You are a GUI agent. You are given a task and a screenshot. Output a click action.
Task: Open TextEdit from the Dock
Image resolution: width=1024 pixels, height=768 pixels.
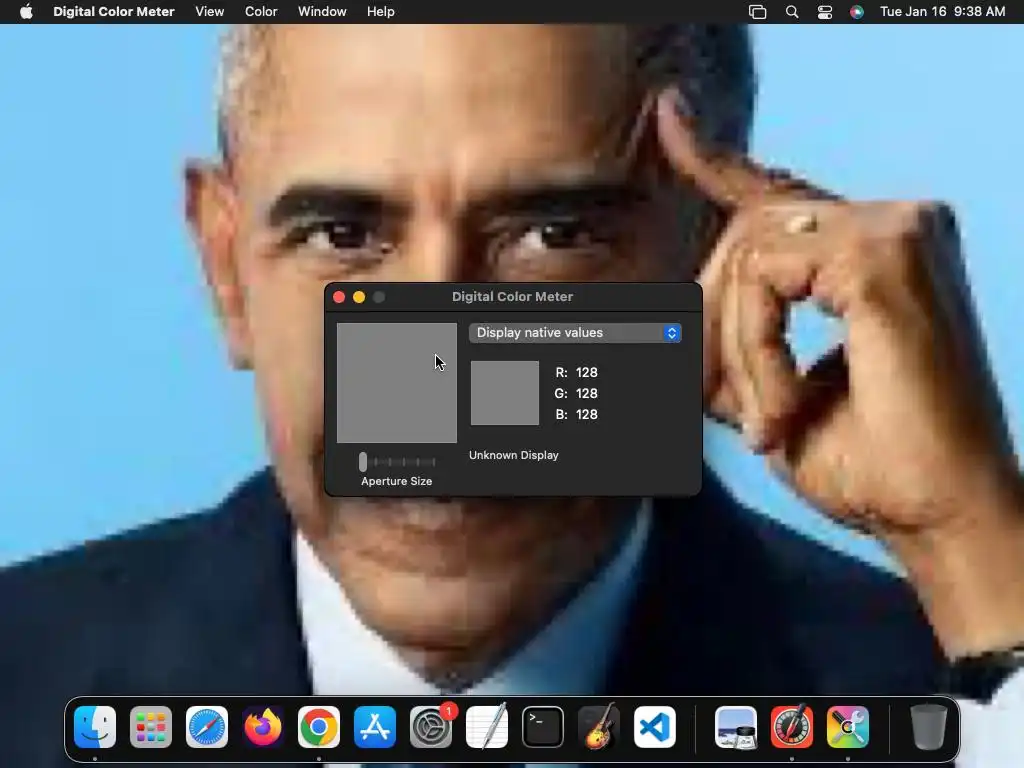tap(487, 727)
